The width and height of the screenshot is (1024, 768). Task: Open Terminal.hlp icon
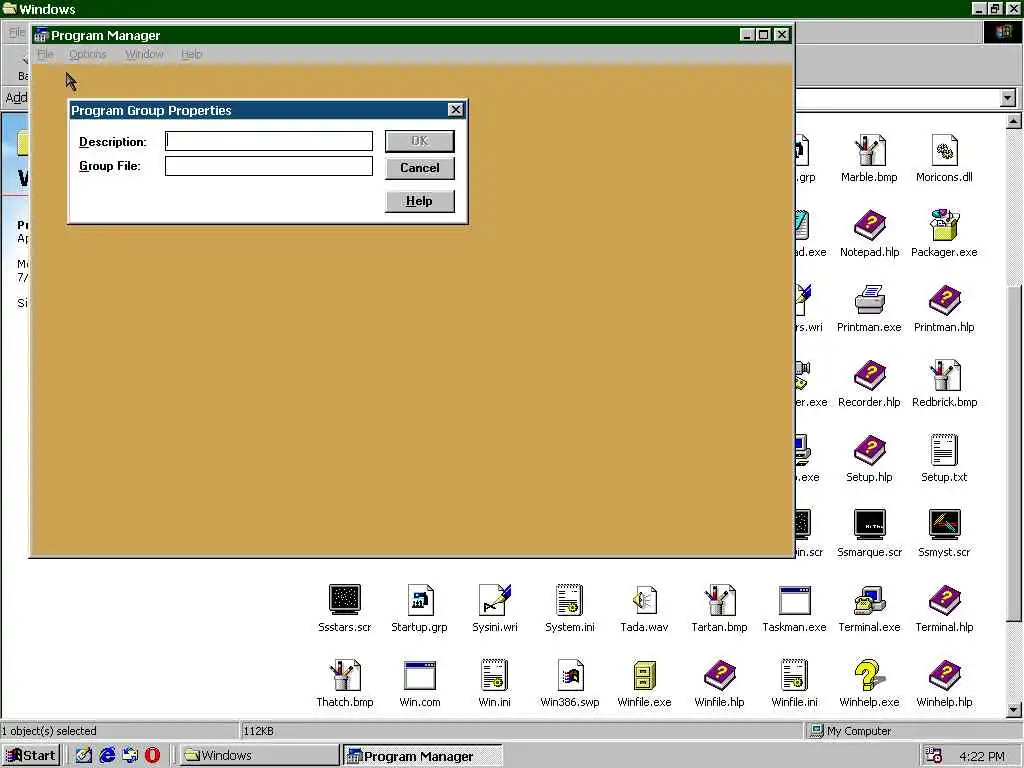tap(944, 600)
